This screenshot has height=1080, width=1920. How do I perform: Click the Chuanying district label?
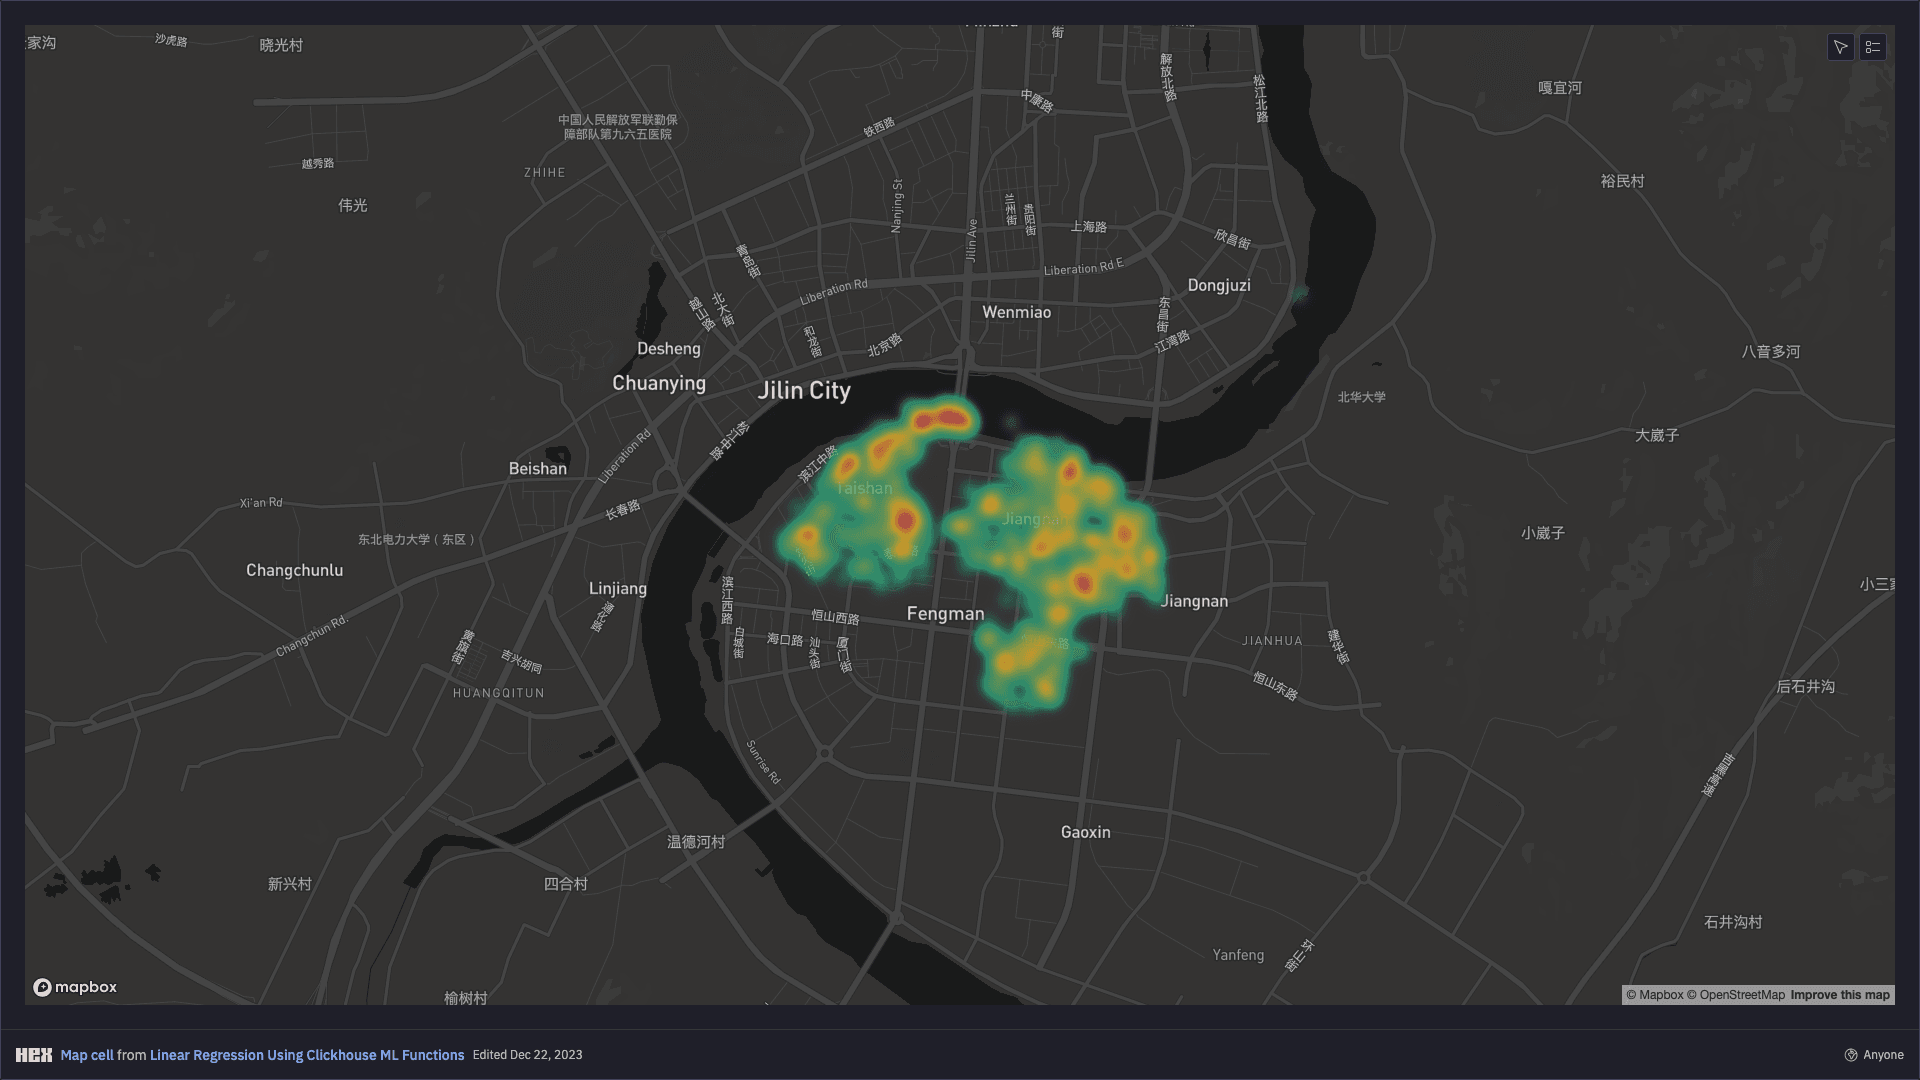(659, 384)
